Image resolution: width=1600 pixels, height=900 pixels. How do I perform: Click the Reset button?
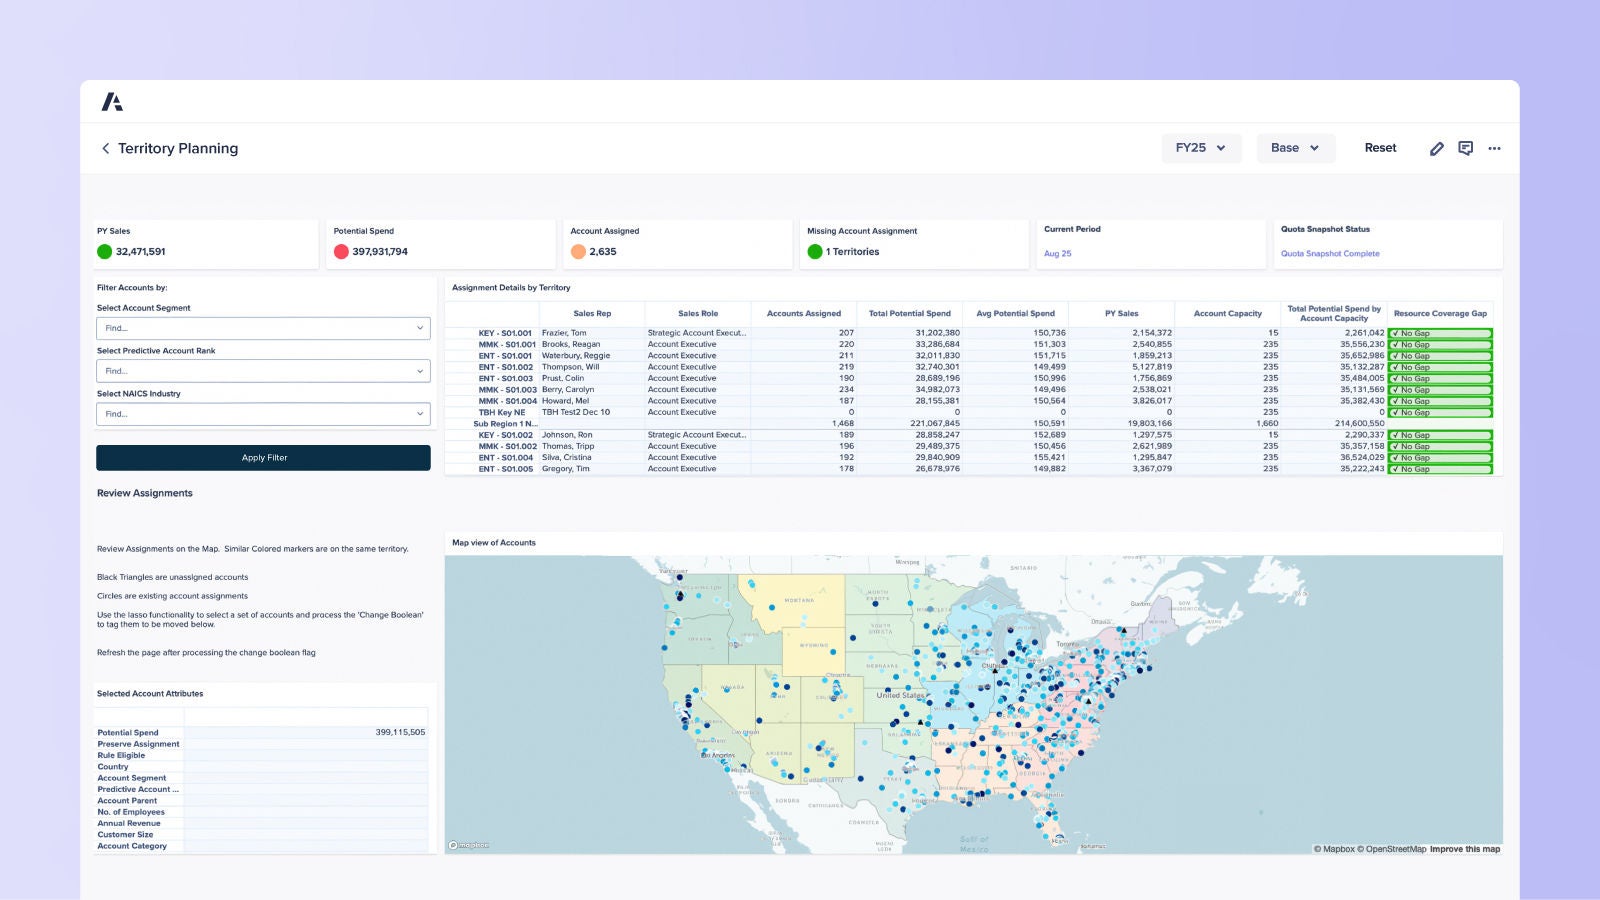pyautogui.click(x=1380, y=148)
